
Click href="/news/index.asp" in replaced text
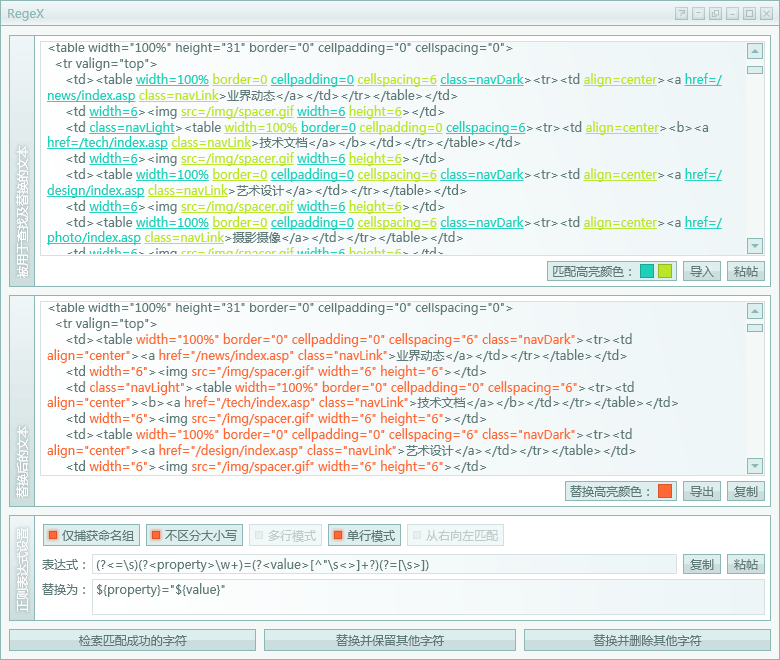coord(224,356)
